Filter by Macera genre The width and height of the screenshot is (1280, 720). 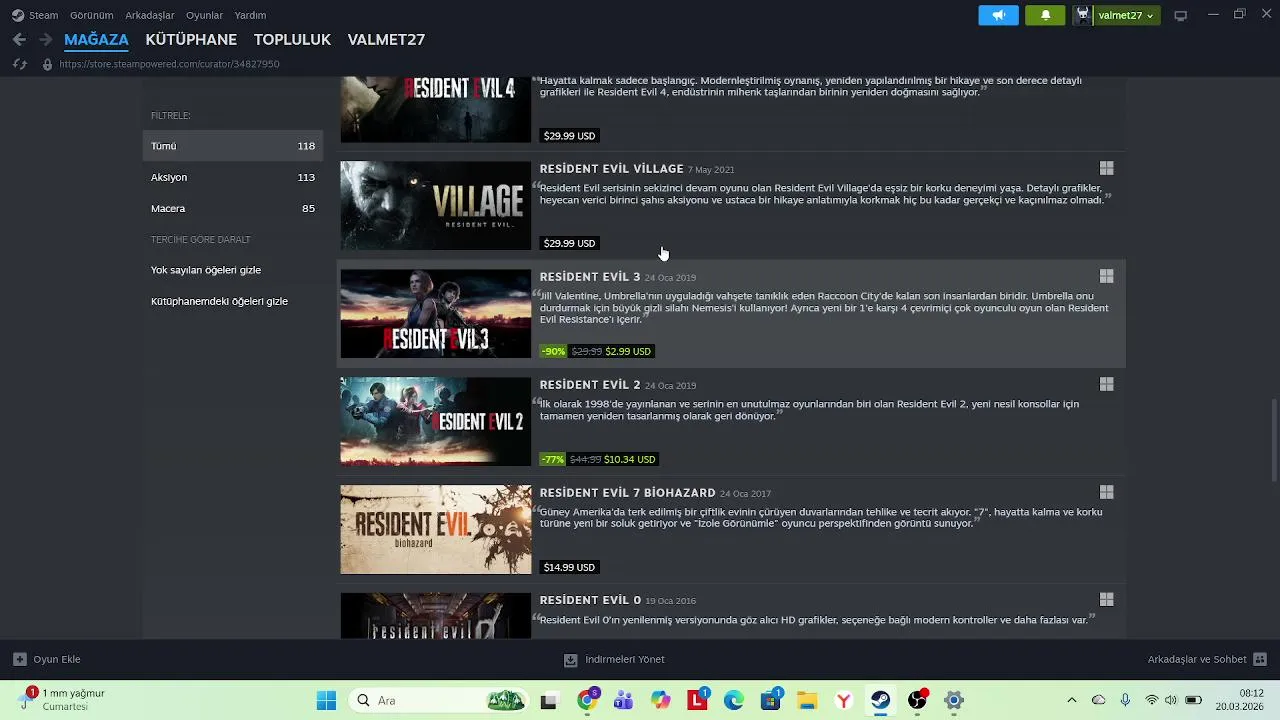click(233, 208)
